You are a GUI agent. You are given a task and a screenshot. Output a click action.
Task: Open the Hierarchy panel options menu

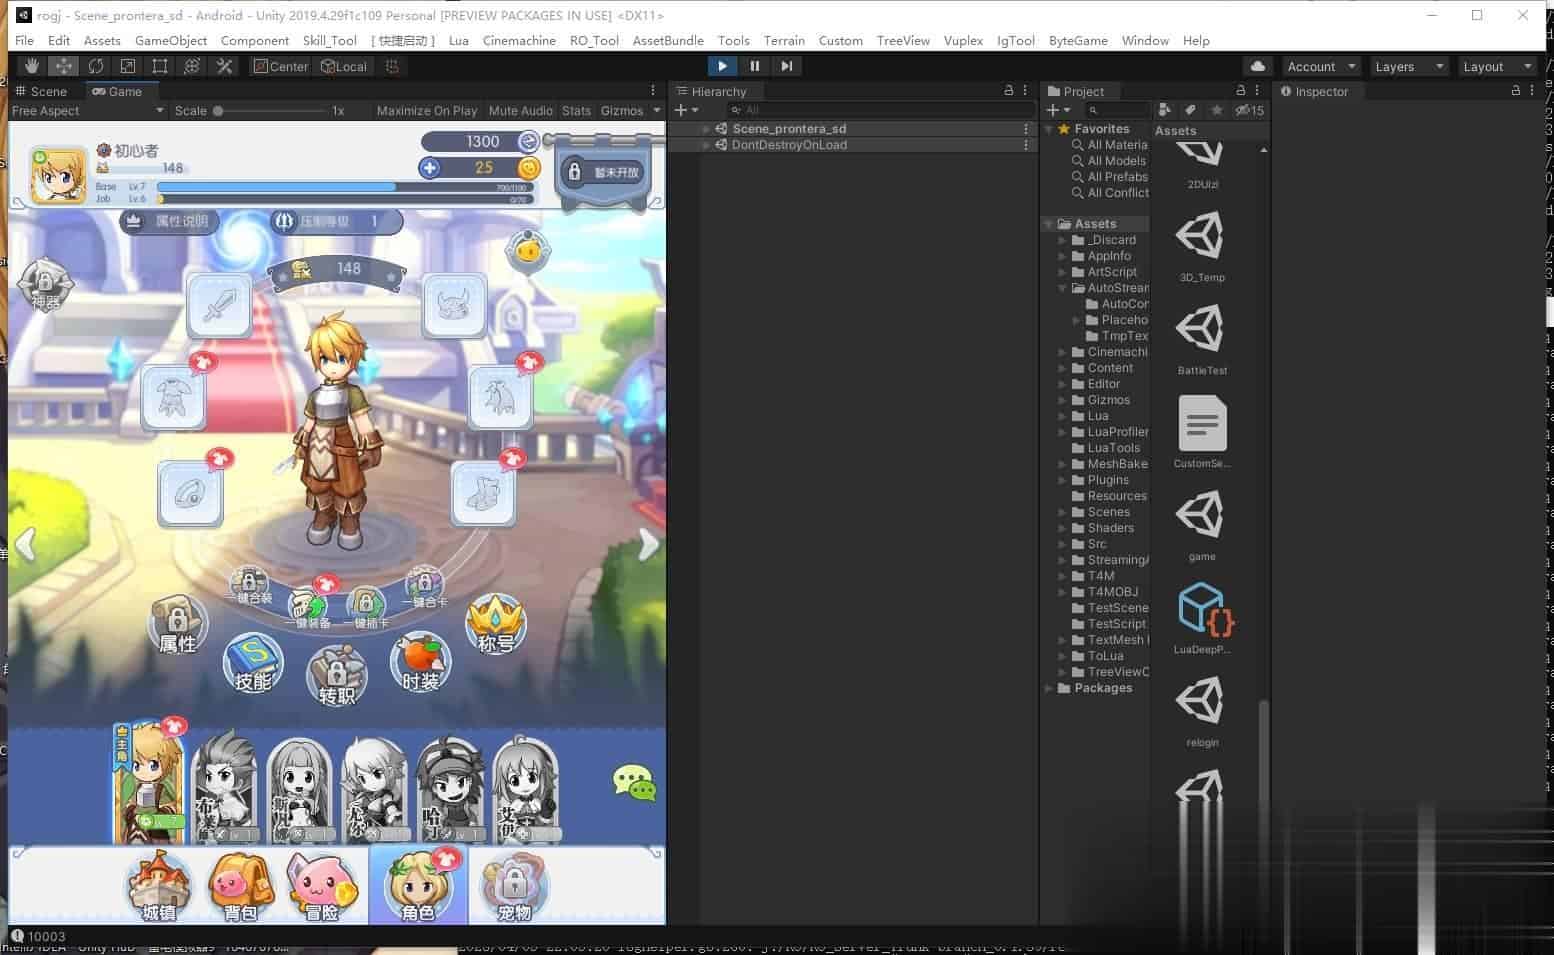[1025, 91]
